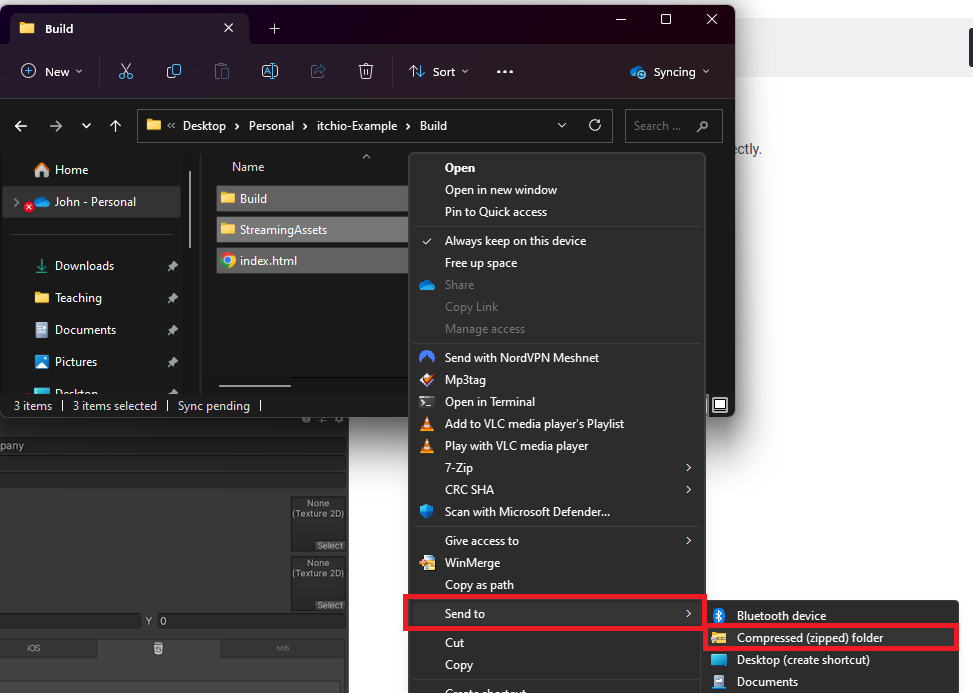Screen dimensions: 973x693
Task: Switch to large thumbnails view icon
Action: pos(720,405)
